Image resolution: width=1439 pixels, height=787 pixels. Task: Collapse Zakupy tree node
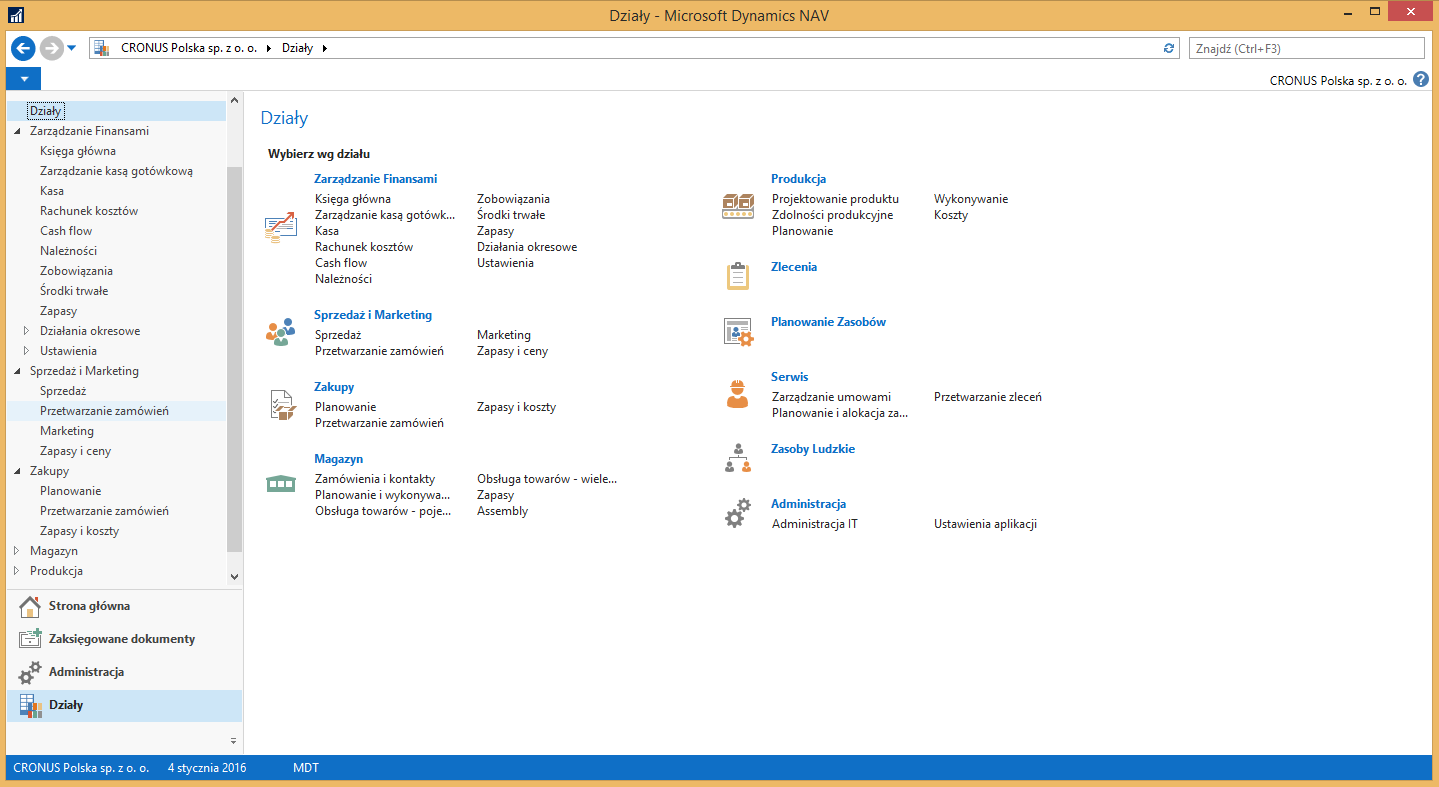[x=17, y=471]
